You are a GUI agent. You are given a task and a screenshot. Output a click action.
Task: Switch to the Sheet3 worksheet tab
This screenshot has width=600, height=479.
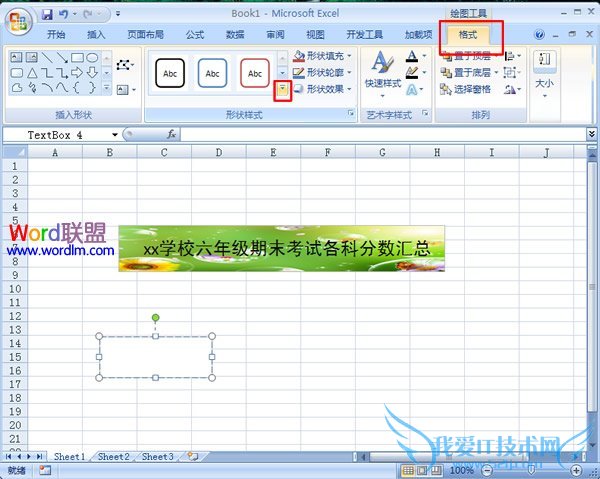click(158, 457)
